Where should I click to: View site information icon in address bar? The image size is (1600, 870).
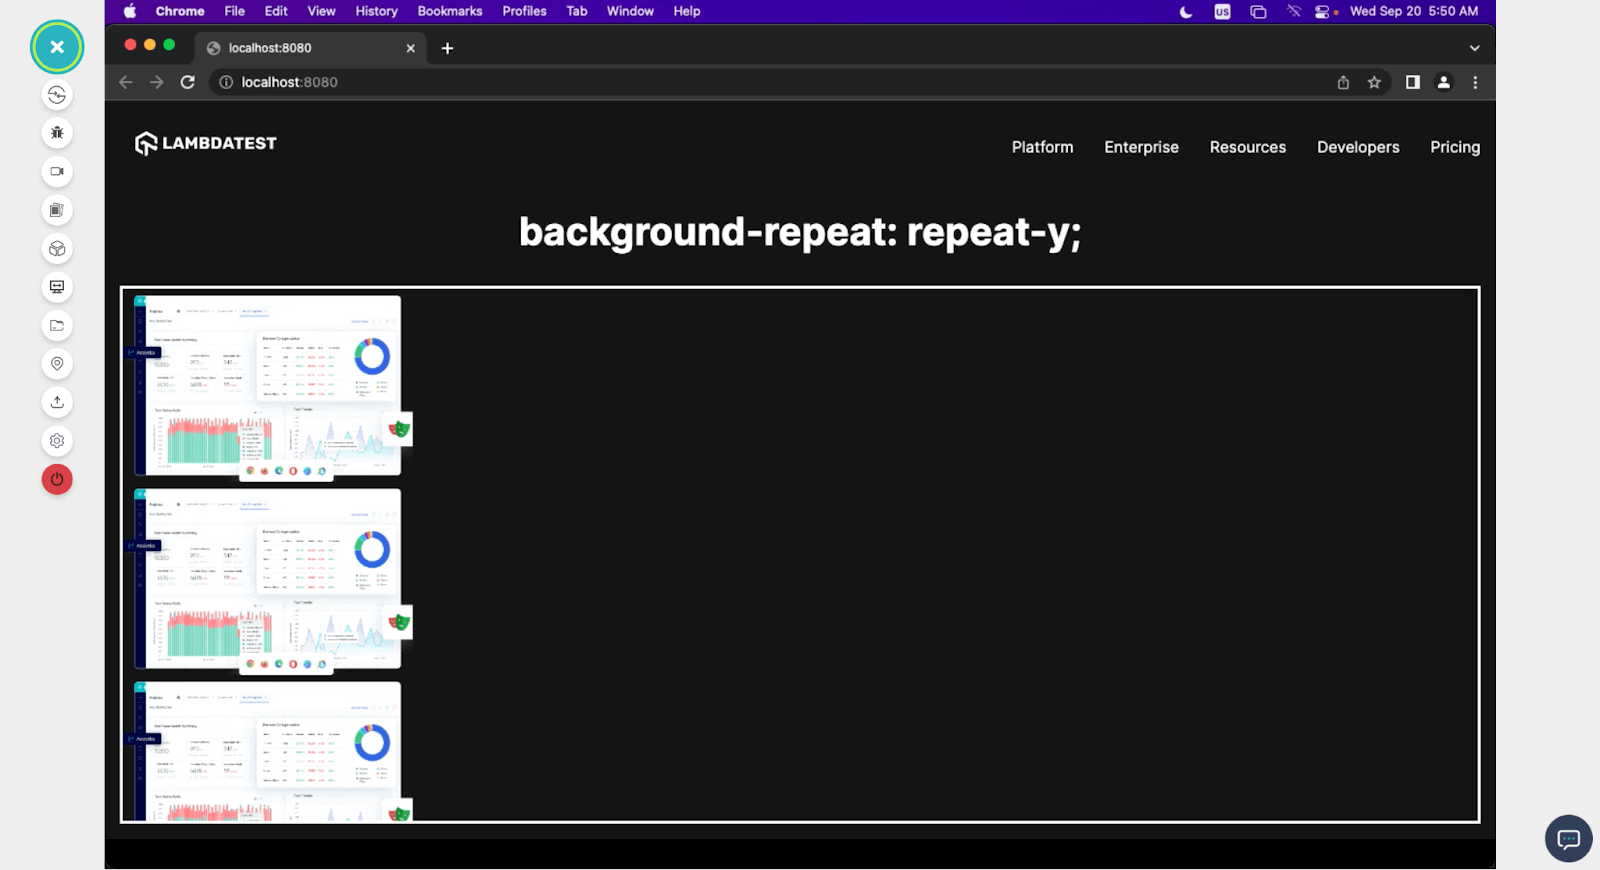(x=226, y=82)
